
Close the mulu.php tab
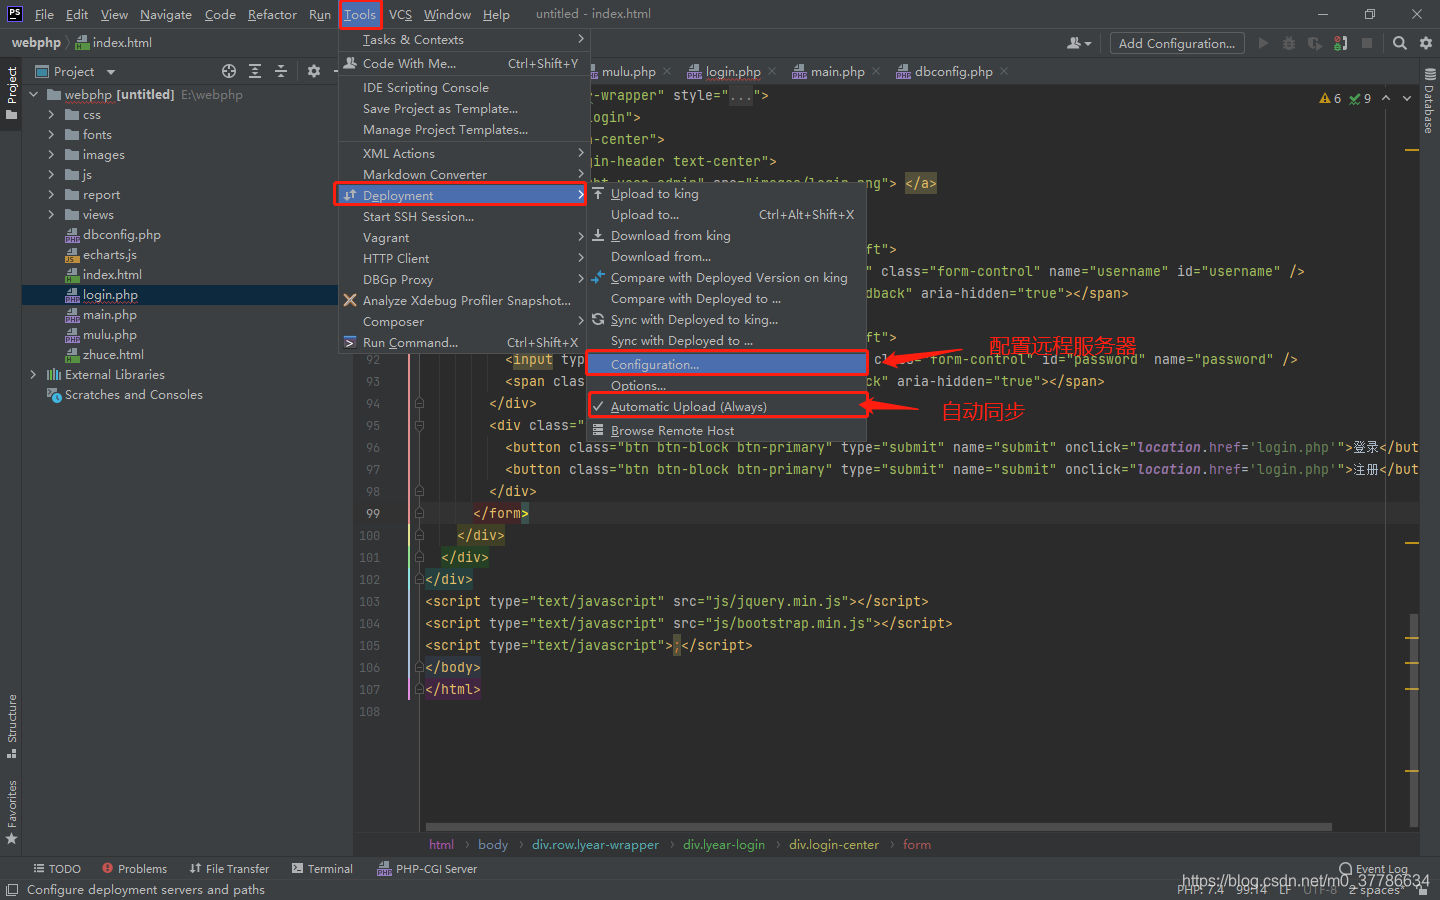(667, 71)
